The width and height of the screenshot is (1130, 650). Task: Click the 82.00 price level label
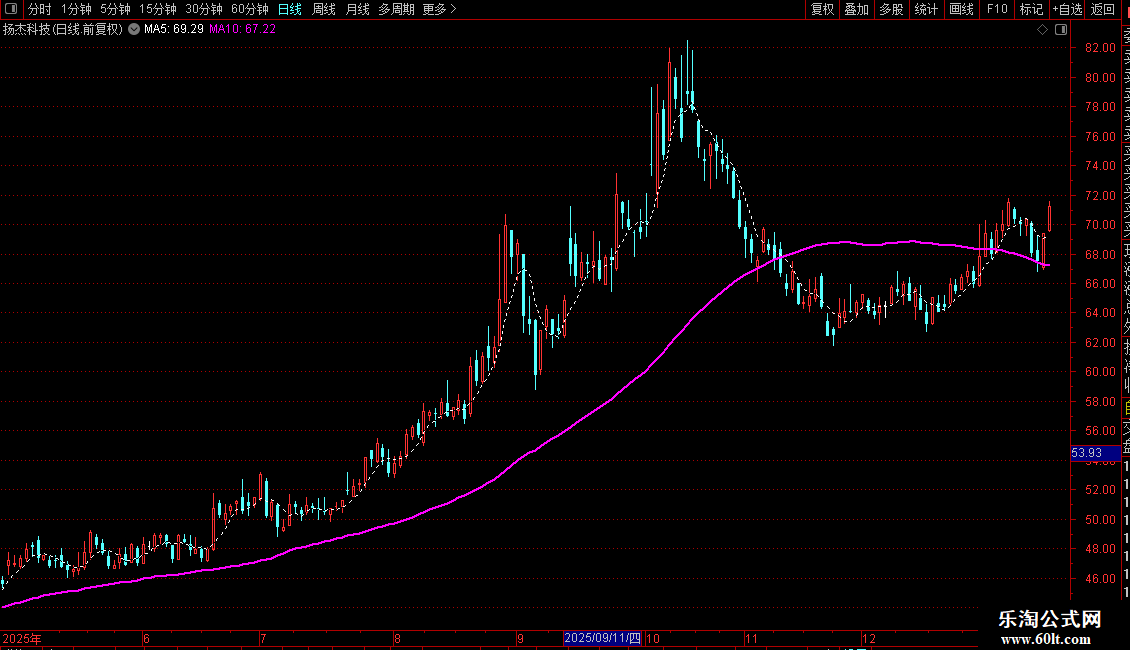coord(1100,48)
